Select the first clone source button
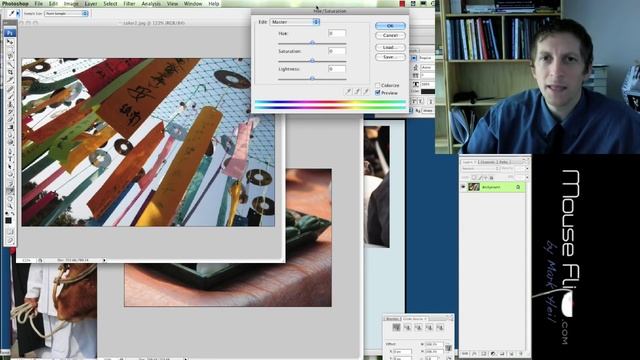 [x=396, y=327]
